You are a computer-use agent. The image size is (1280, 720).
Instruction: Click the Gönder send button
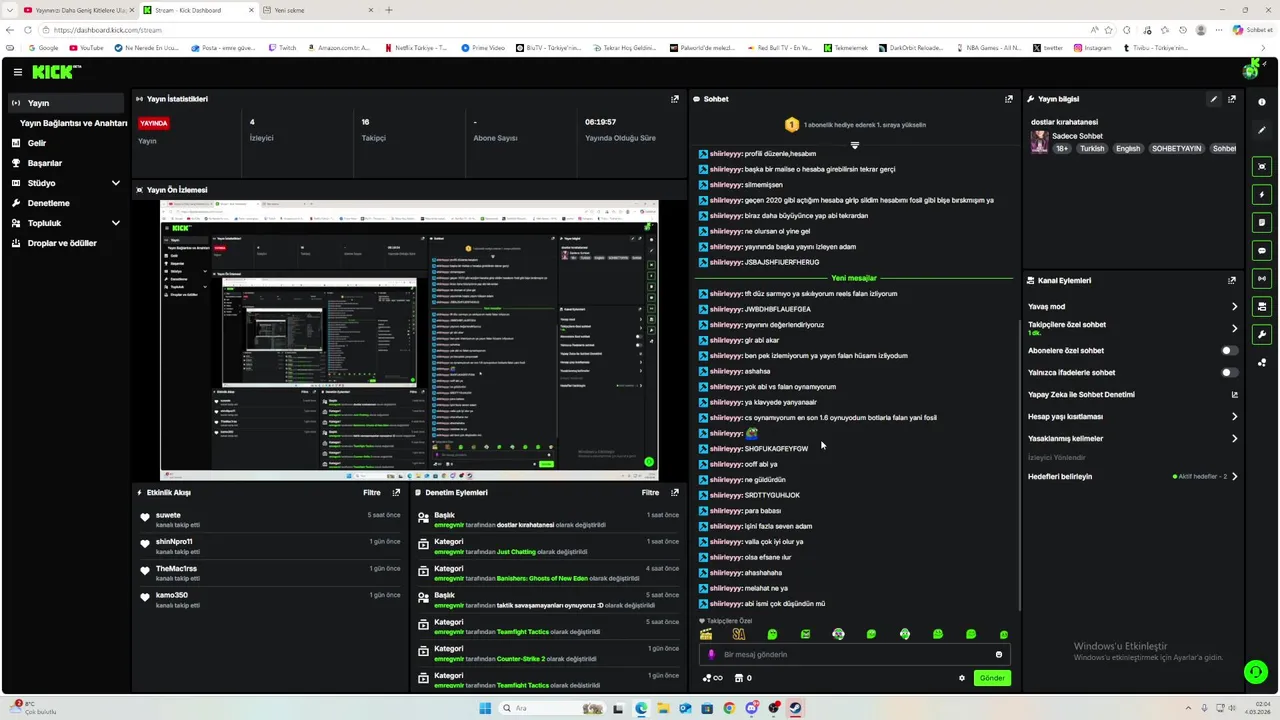point(992,678)
